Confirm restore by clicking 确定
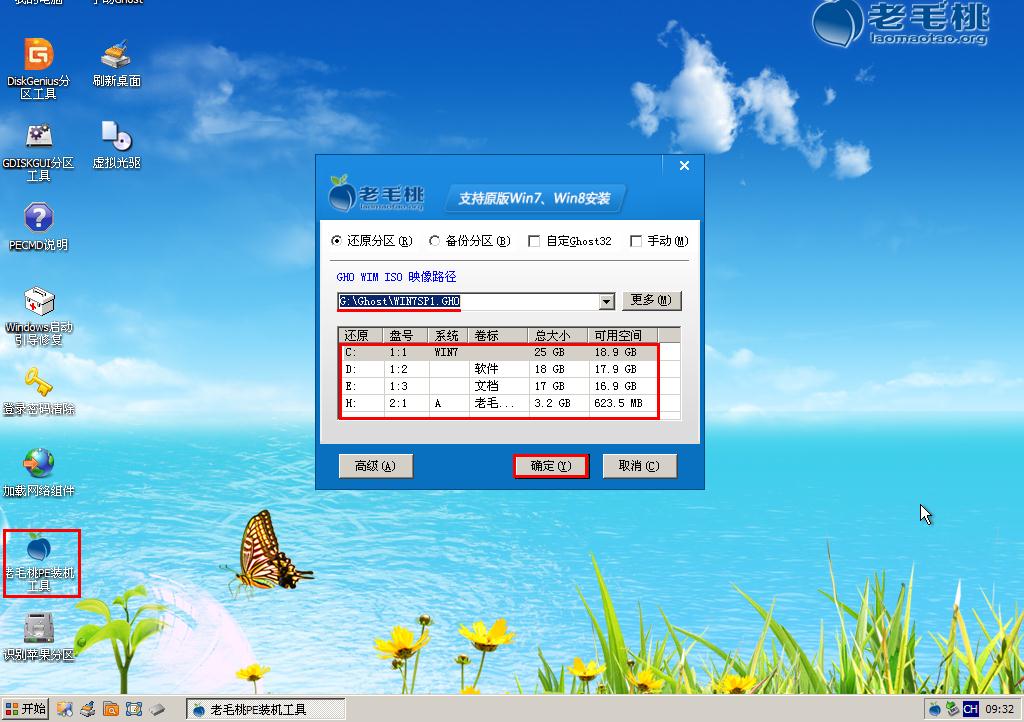The width and height of the screenshot is (1024, 722). pos(551,465)
